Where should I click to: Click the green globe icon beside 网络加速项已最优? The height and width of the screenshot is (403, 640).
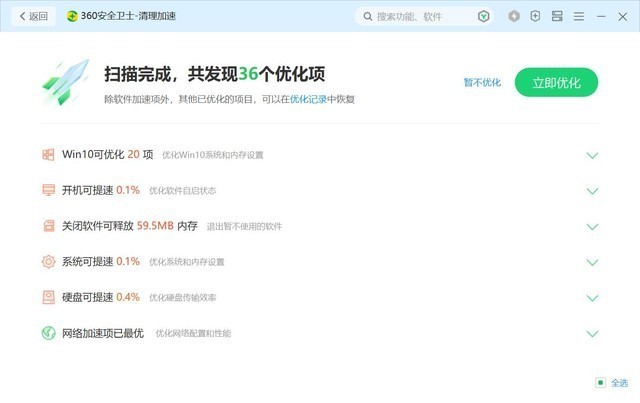pyautogui.click(x=49, y=333)
